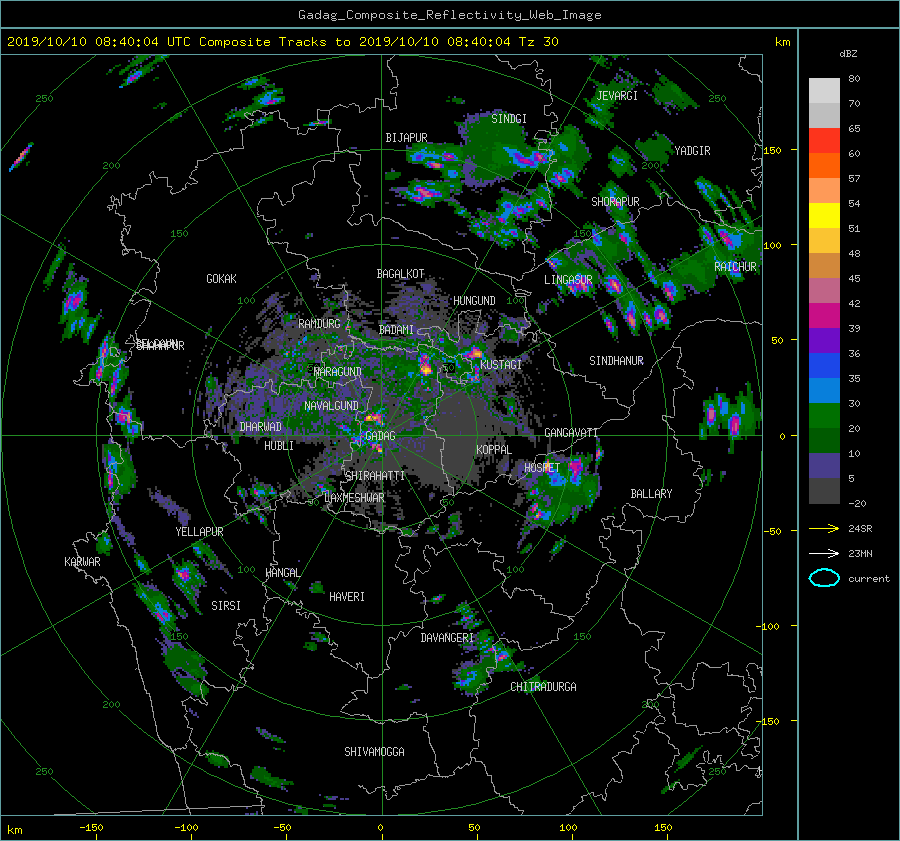The width and height of the screenshot is (900, 841).
Task: Click the 80 dBZ light gray legend swatch
Action: pos(824,90)
